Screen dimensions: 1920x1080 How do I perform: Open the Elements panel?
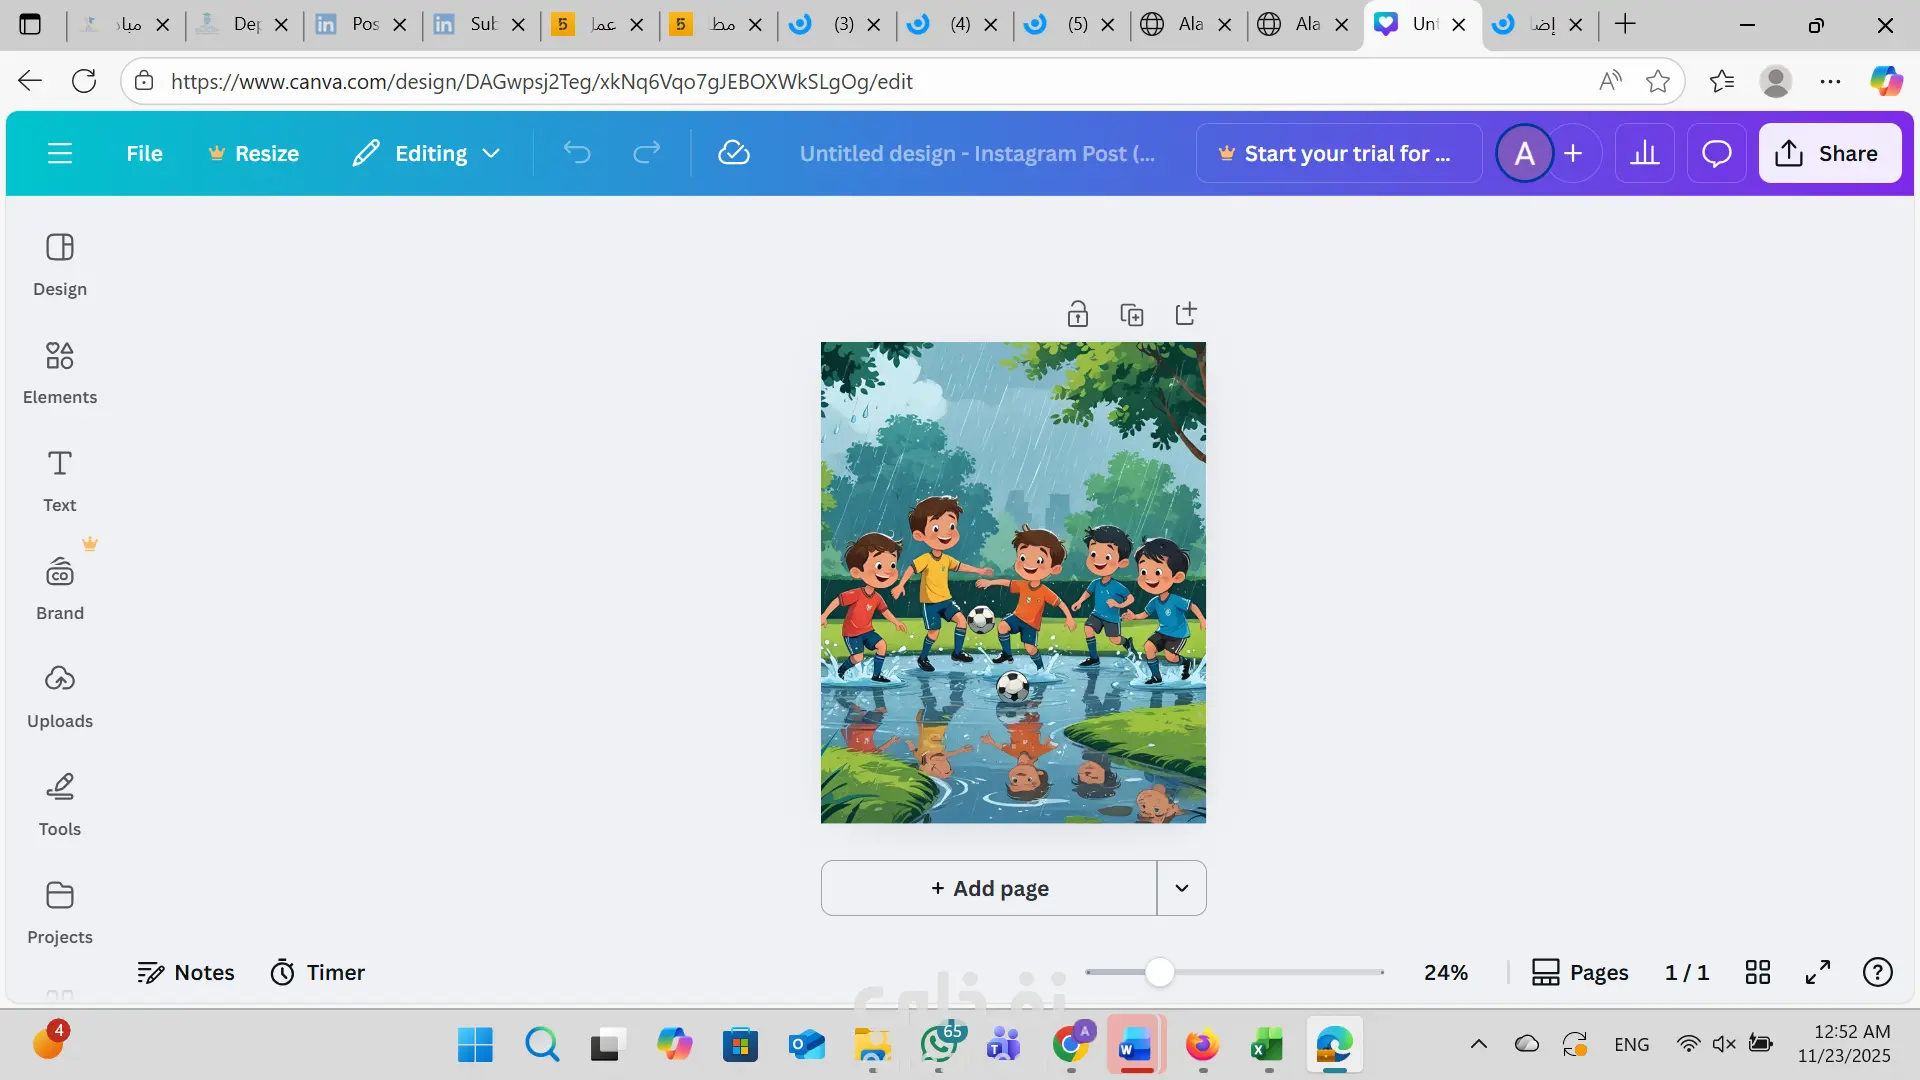coord(60,372)
